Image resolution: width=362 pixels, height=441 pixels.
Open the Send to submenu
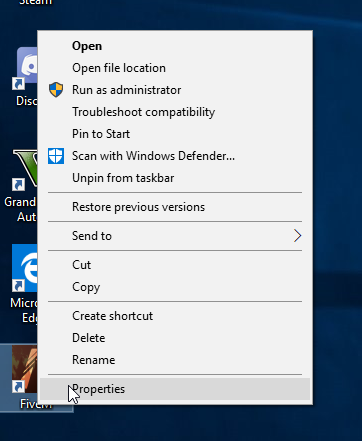tap(175, 236)
